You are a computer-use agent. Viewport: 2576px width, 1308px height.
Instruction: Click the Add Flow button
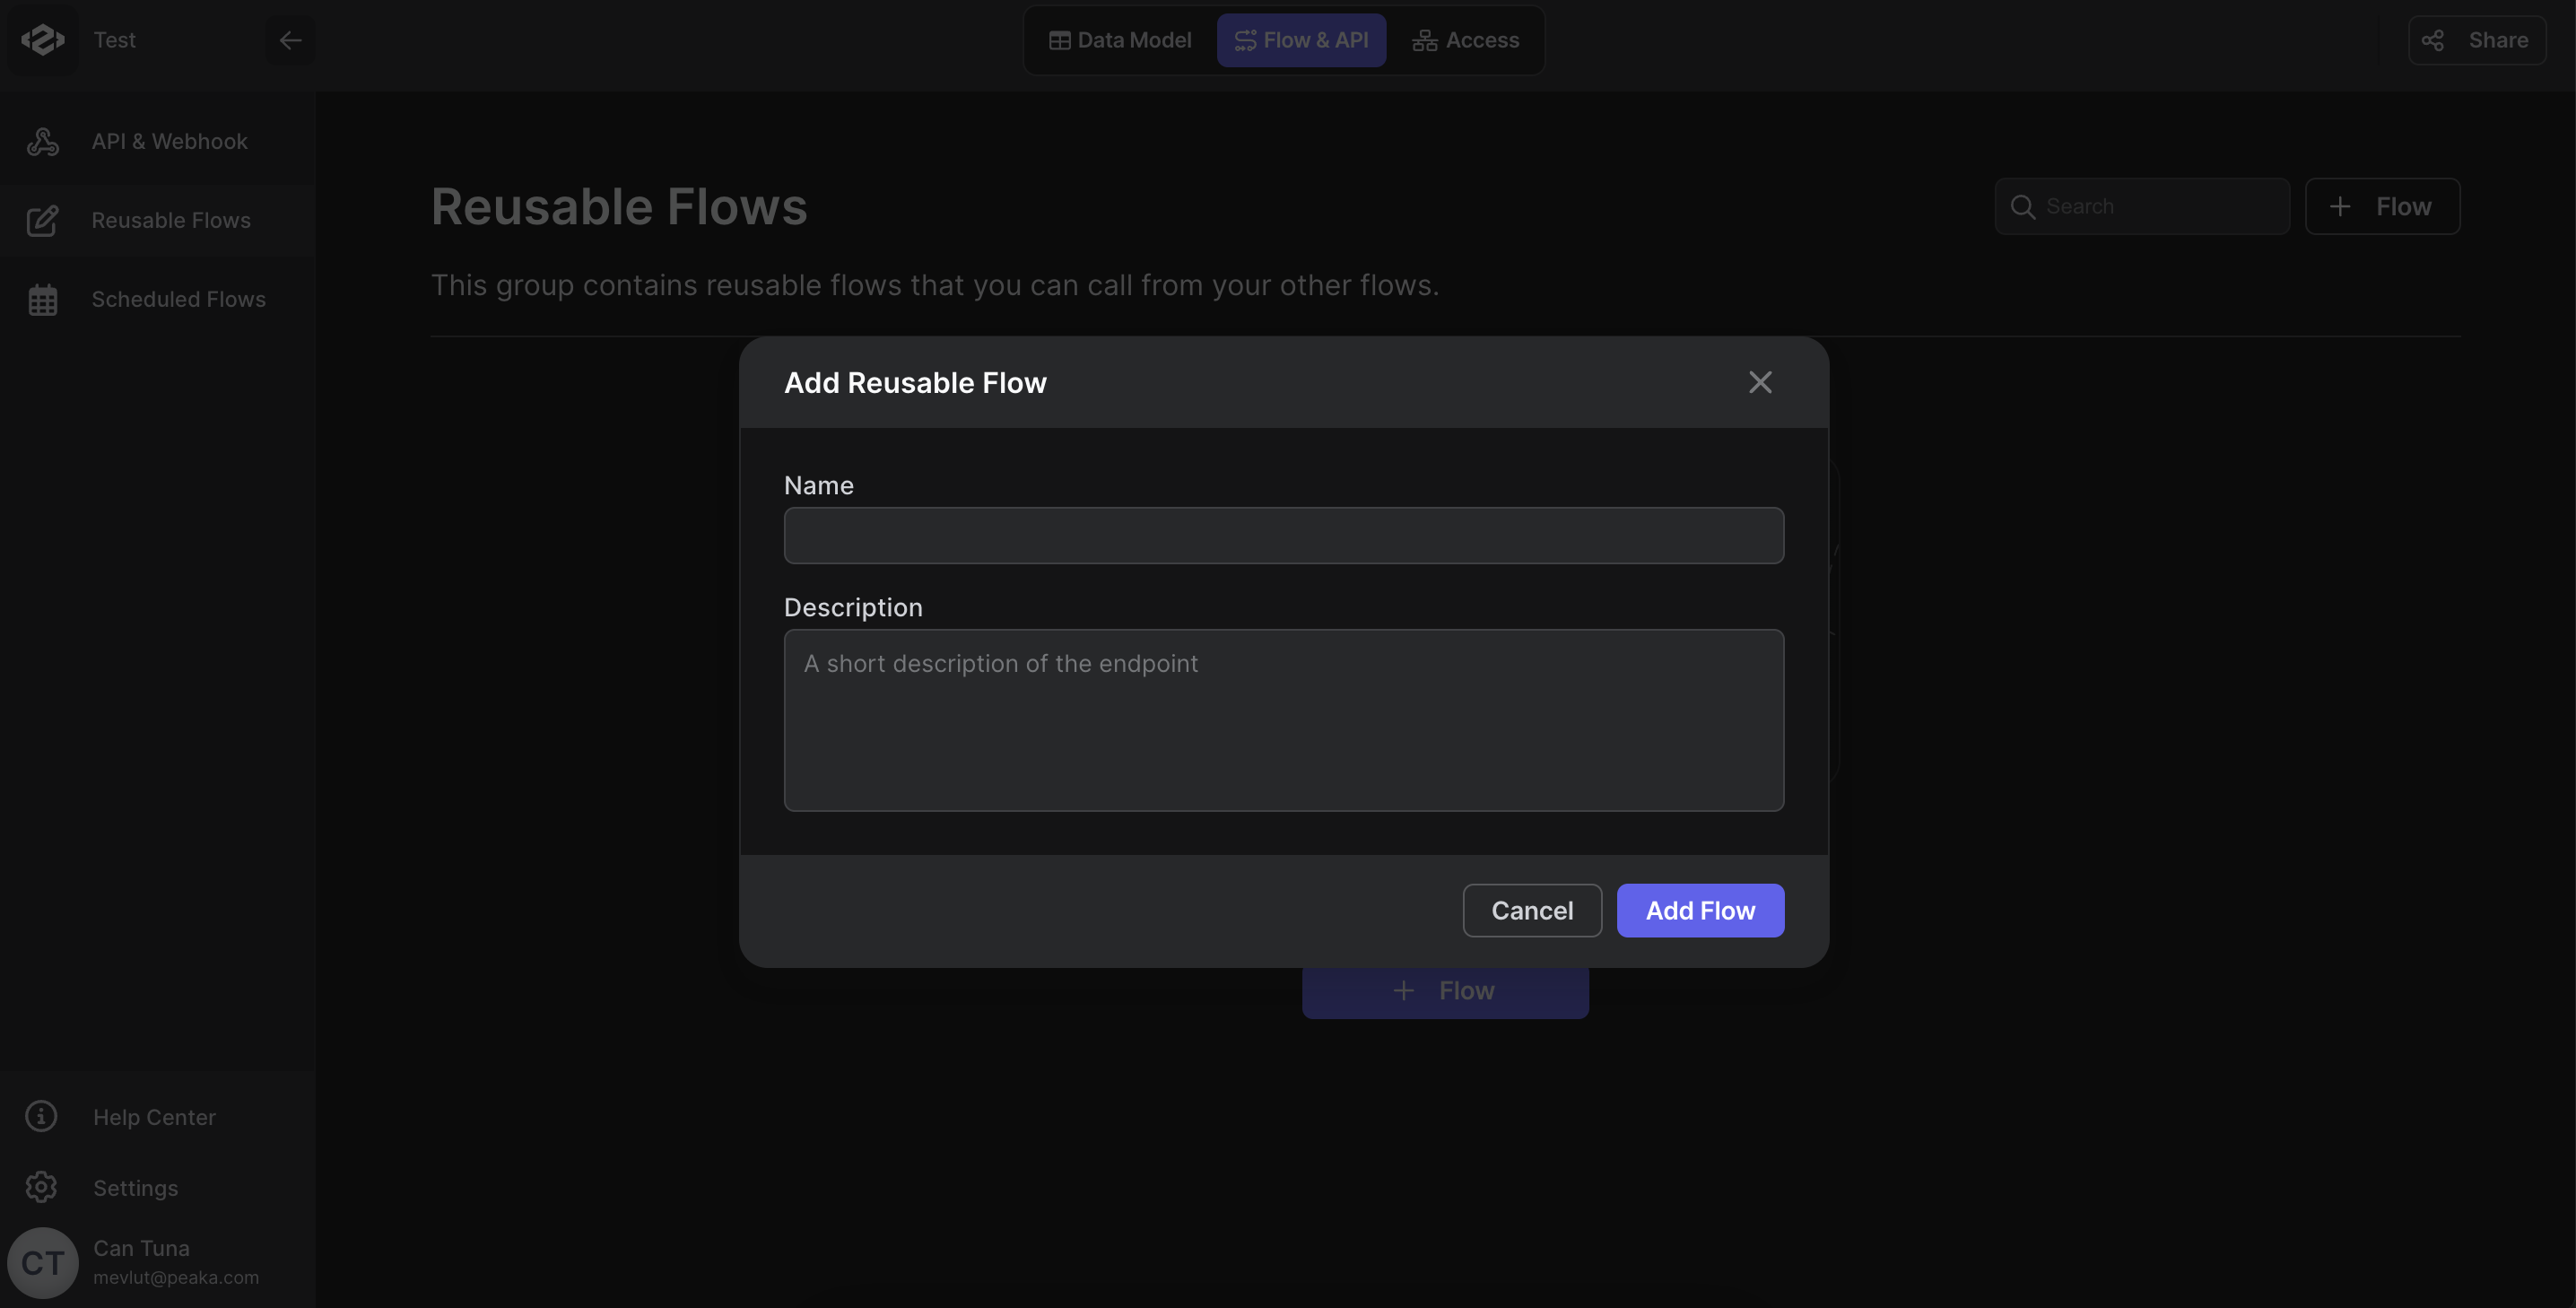pyautogui.click(x=1700, y=910)
